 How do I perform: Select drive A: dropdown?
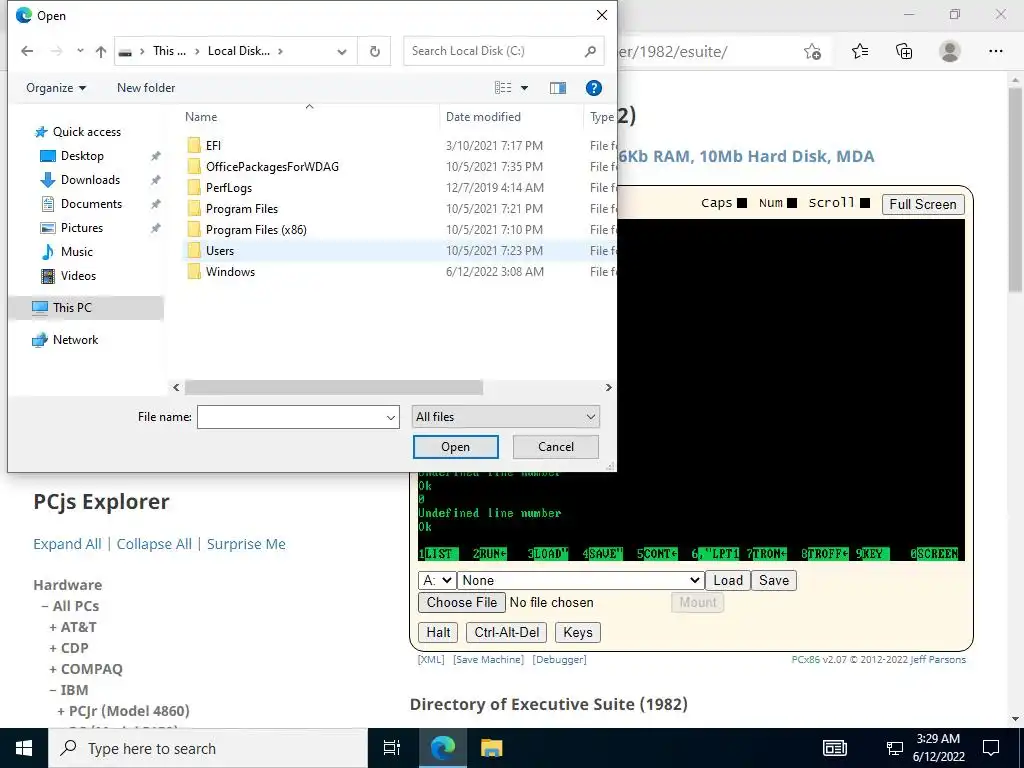[x=436, y=581]
